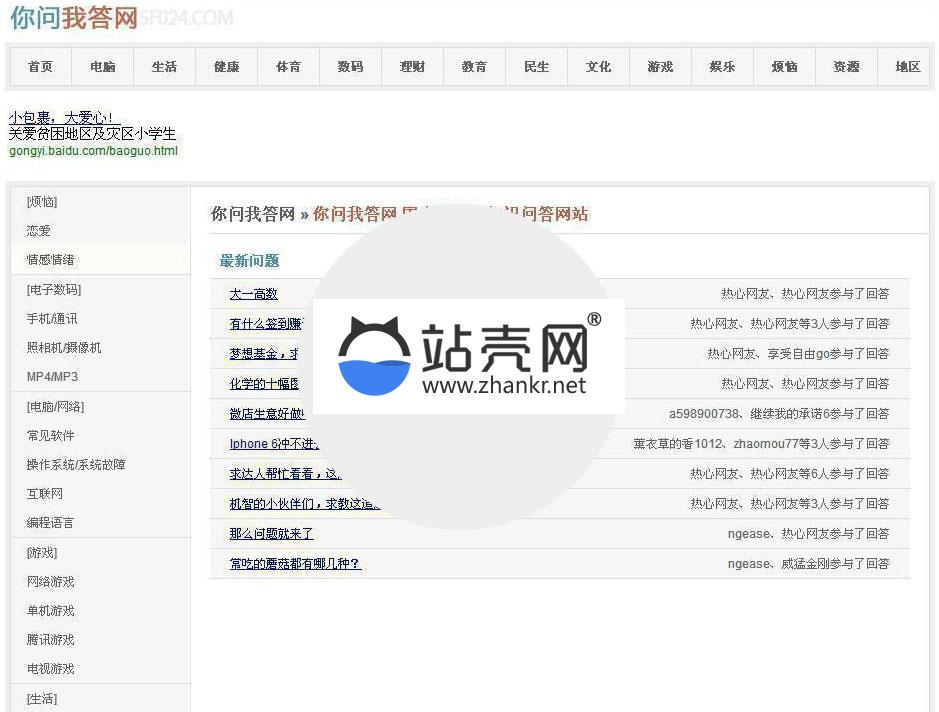Select 恋爱 in the sidebar
The image size is (939, 712).
[x=38, y=231]
